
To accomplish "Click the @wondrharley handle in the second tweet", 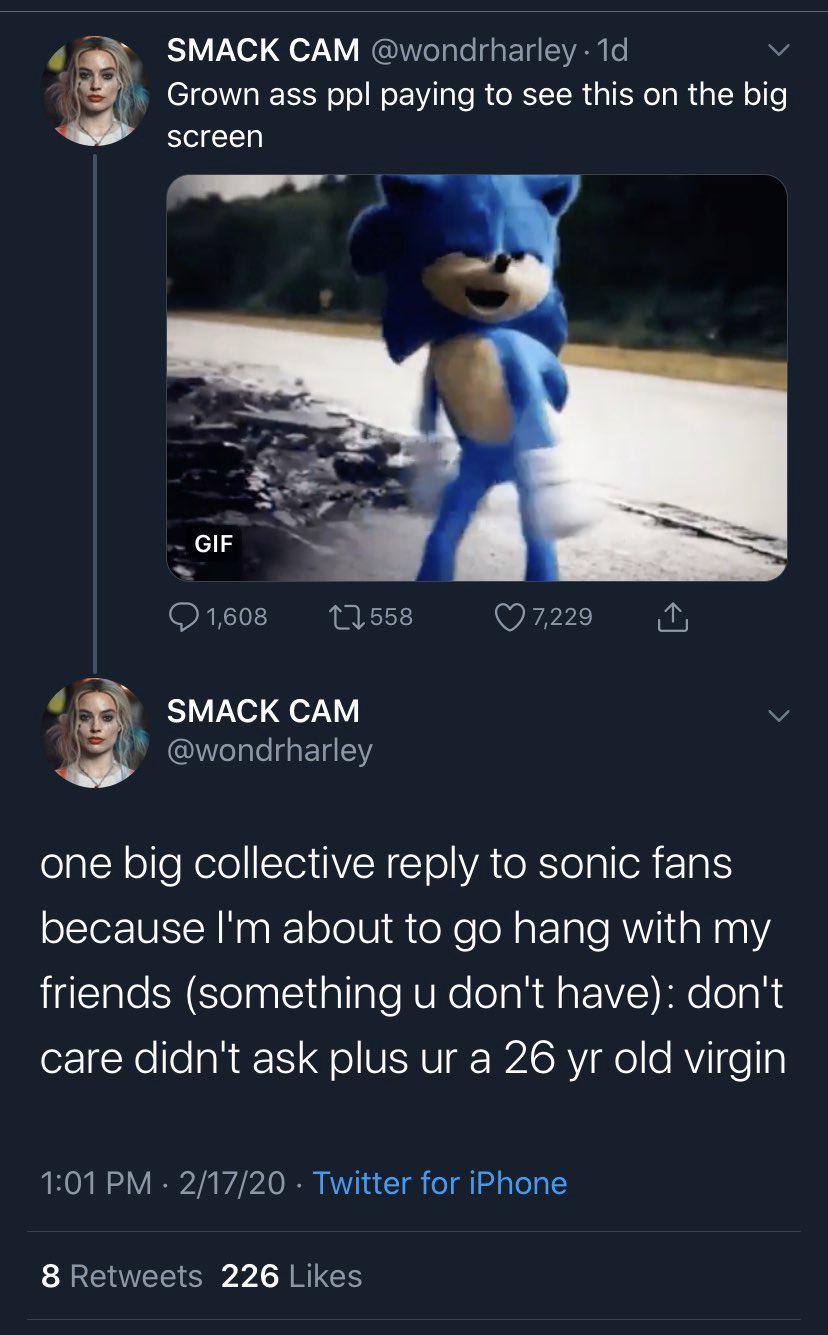I will tap(269, 750).
